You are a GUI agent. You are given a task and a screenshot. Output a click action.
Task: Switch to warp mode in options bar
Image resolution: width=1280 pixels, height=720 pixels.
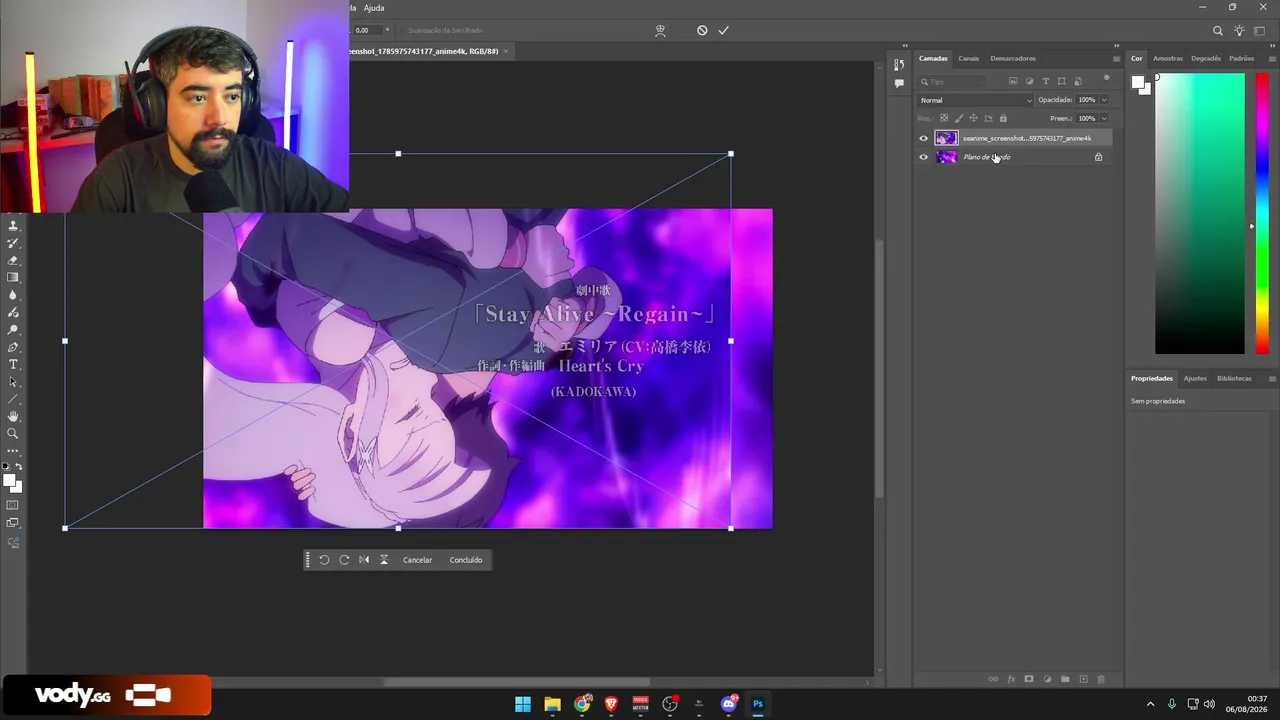660,30
